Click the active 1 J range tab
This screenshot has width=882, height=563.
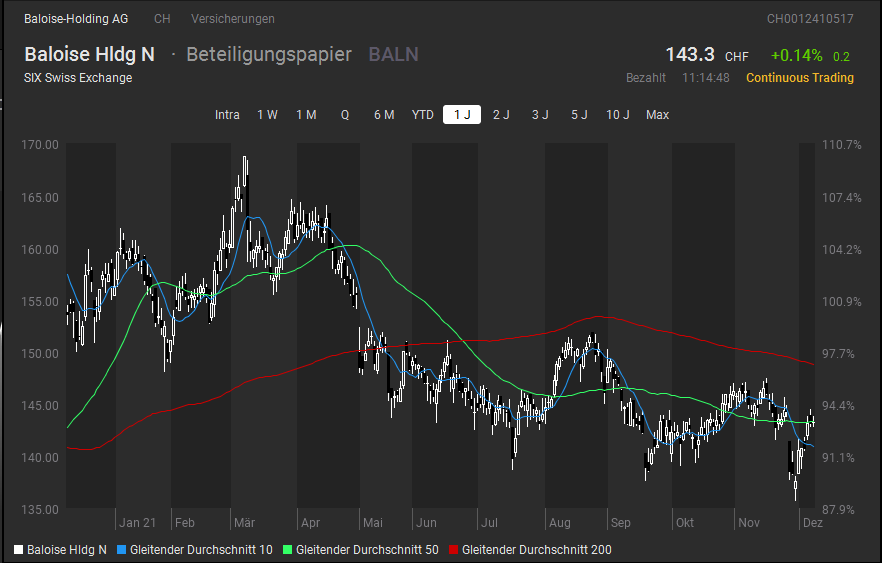coord(462,115)
